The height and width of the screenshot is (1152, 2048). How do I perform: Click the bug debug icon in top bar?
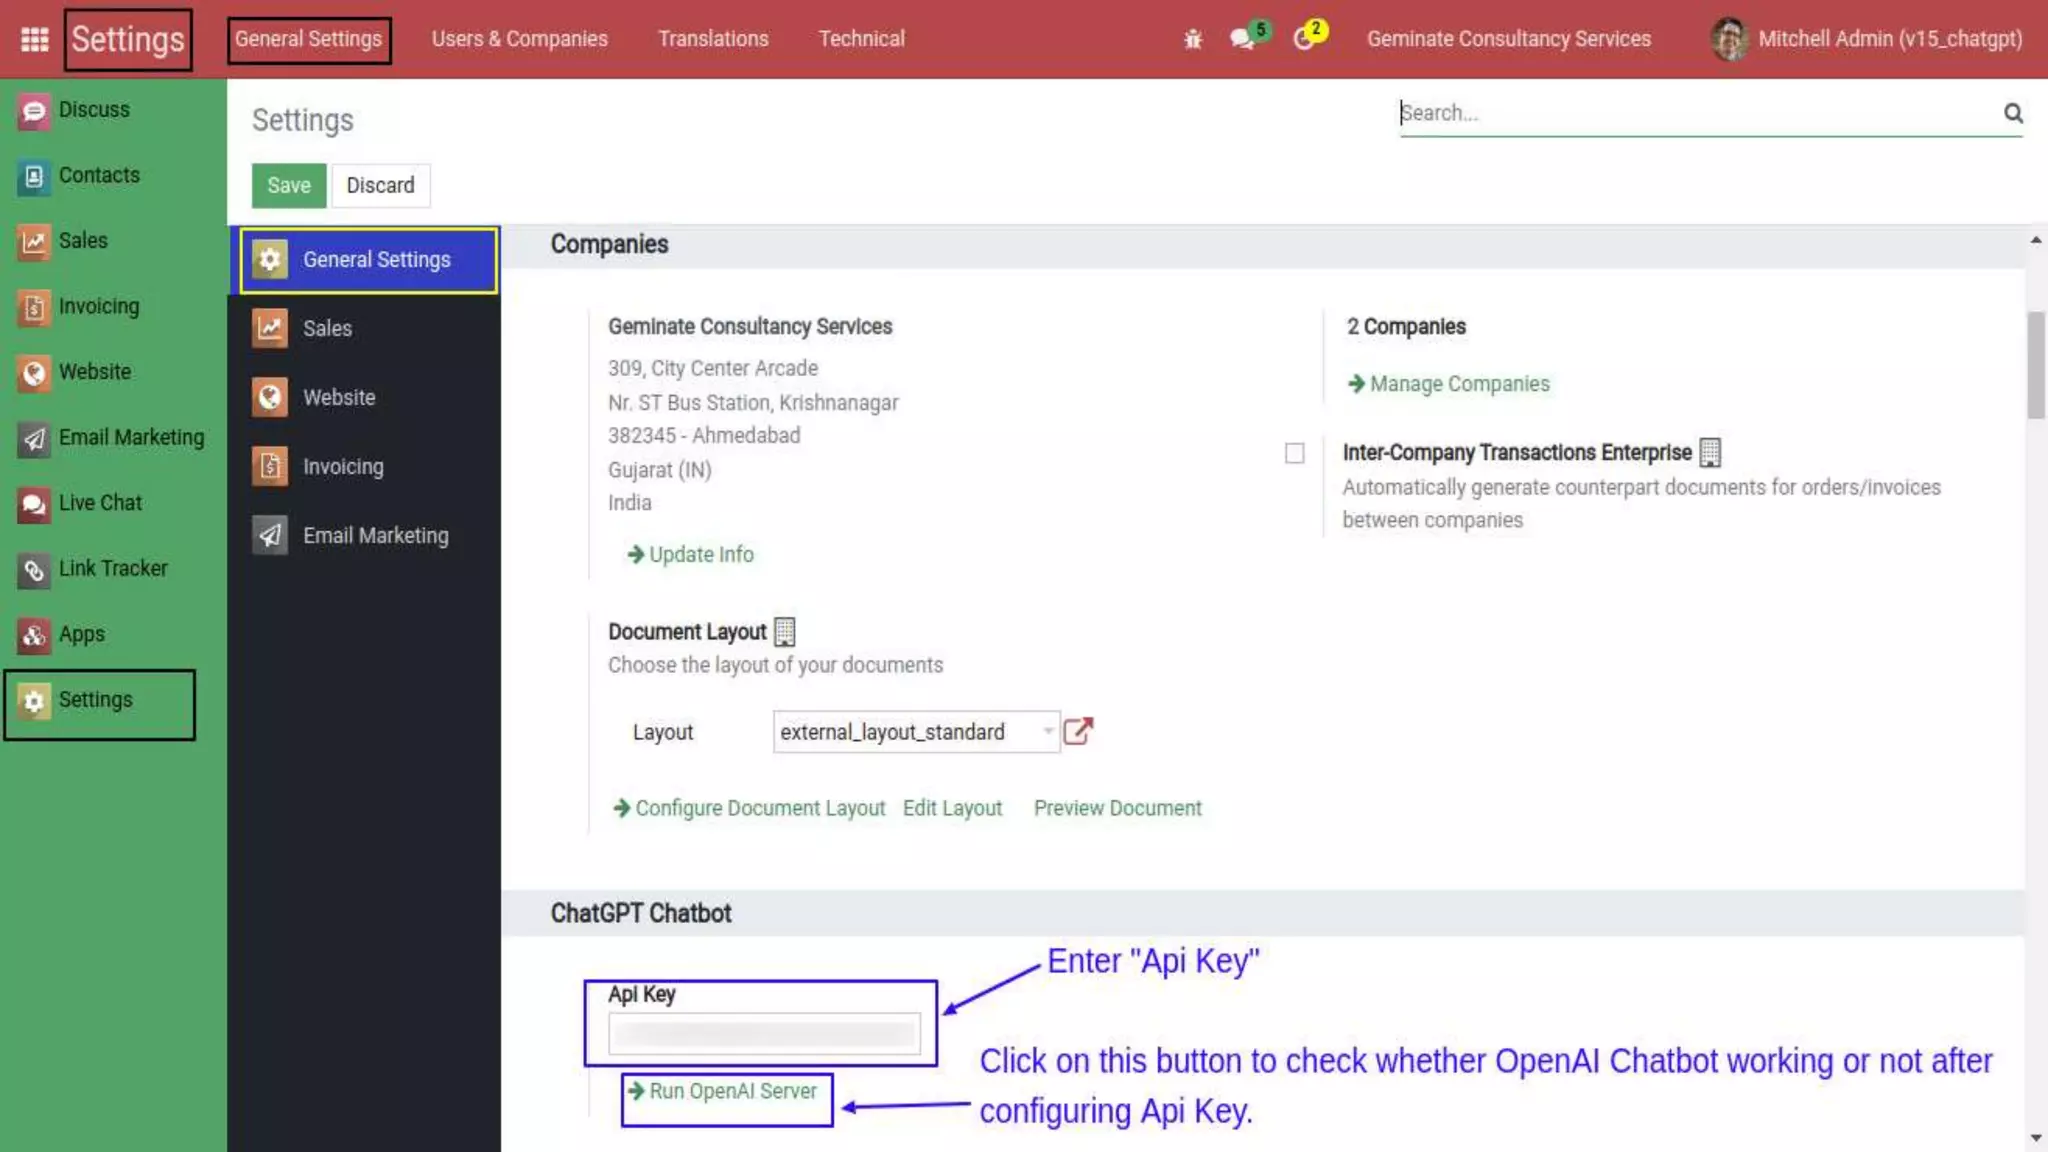pos(1192,39)
